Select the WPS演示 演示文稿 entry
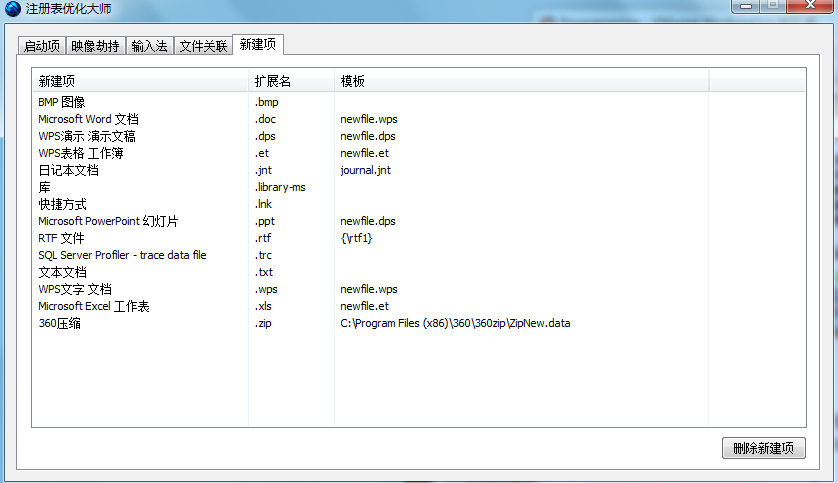838x483 pixels. click(x=87, y=136)
